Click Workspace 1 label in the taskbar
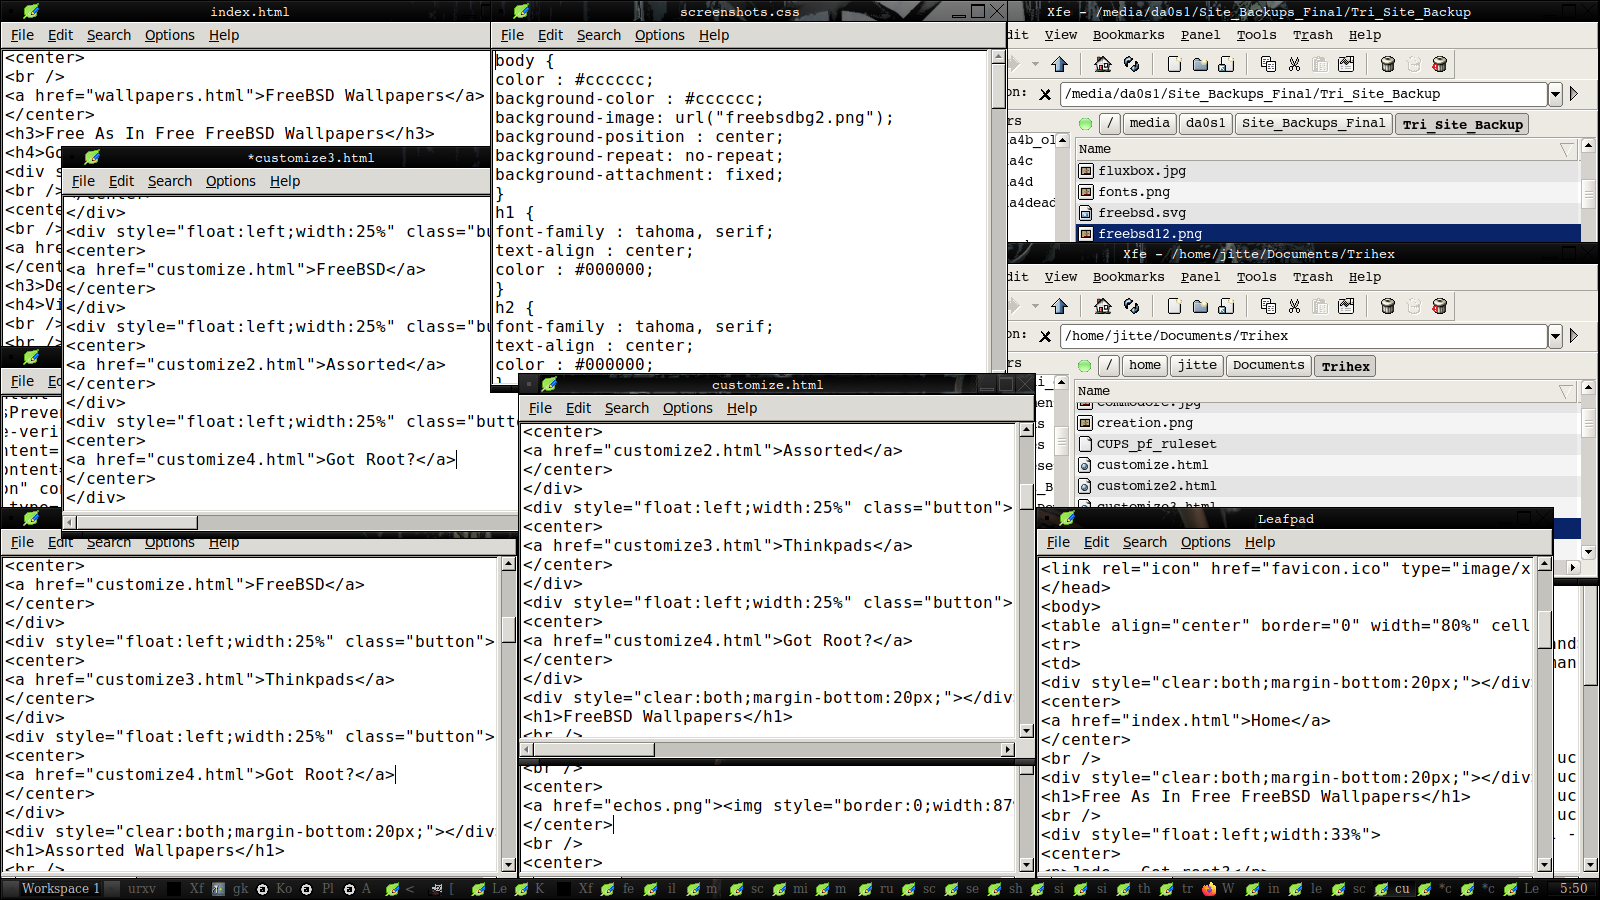 [61, 888]
